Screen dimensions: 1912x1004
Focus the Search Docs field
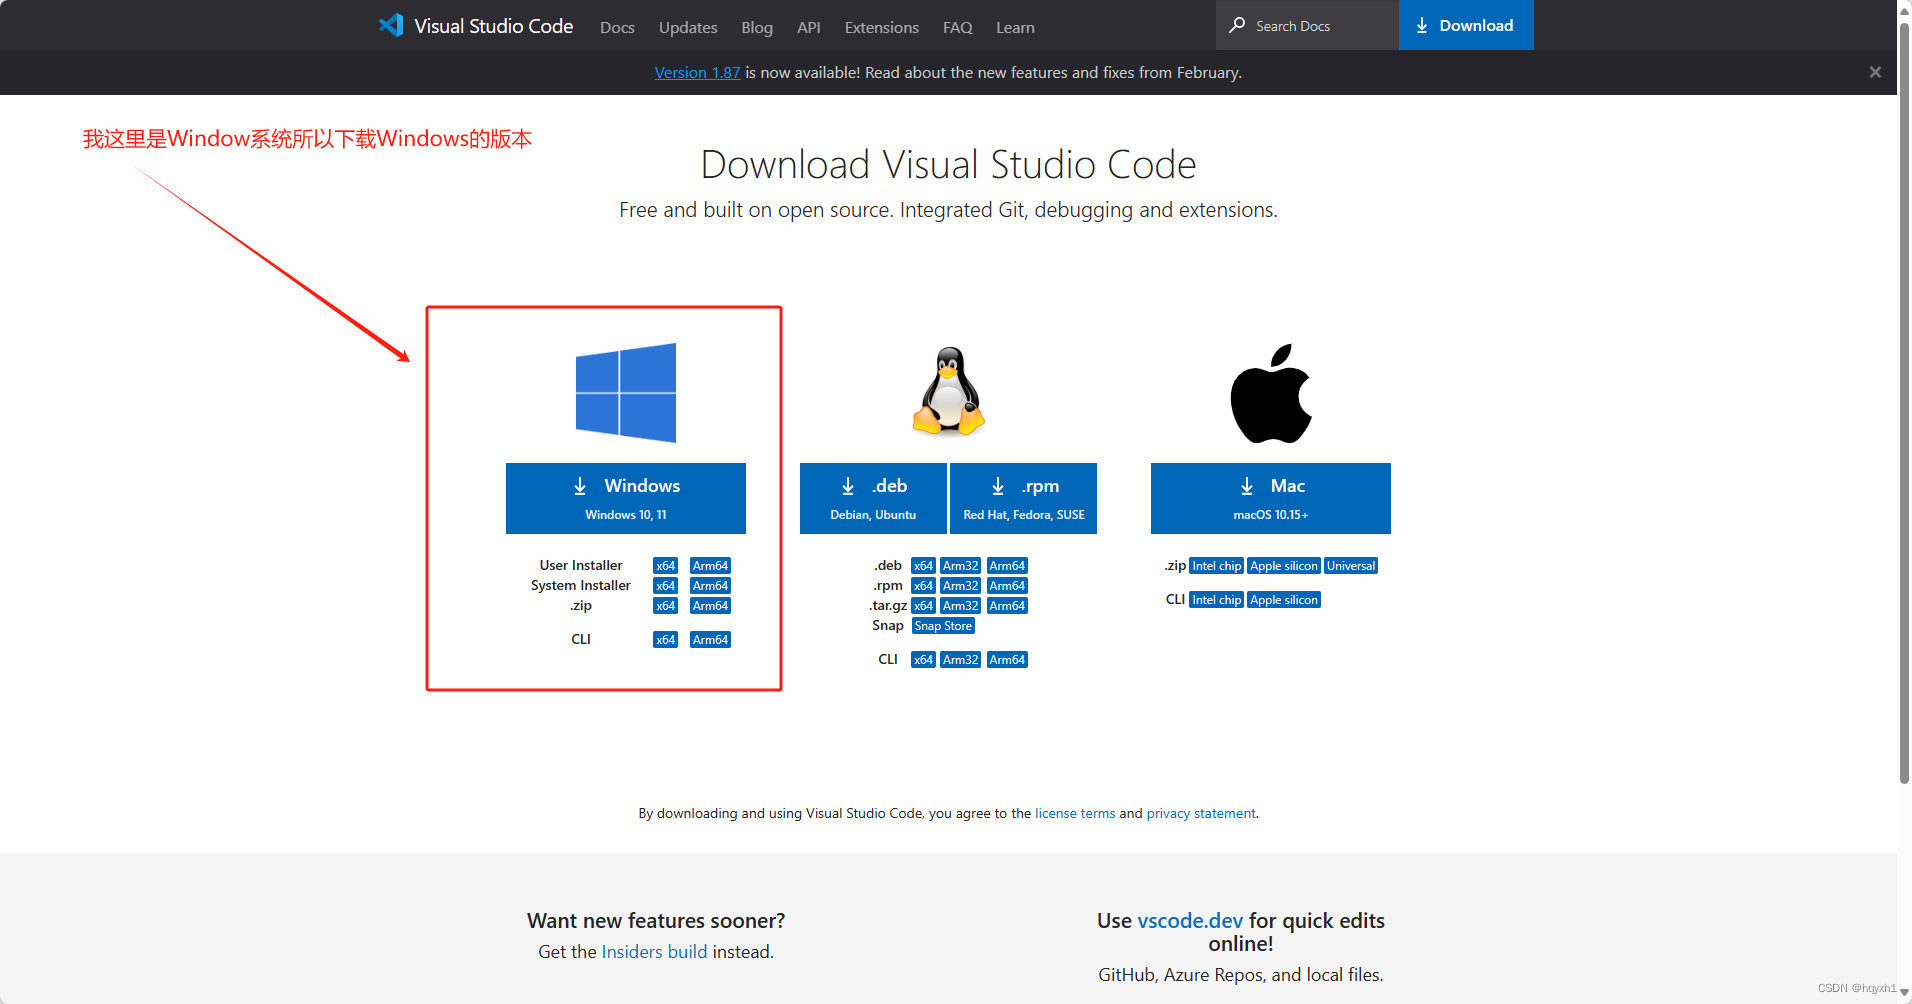click(1307, 25)
